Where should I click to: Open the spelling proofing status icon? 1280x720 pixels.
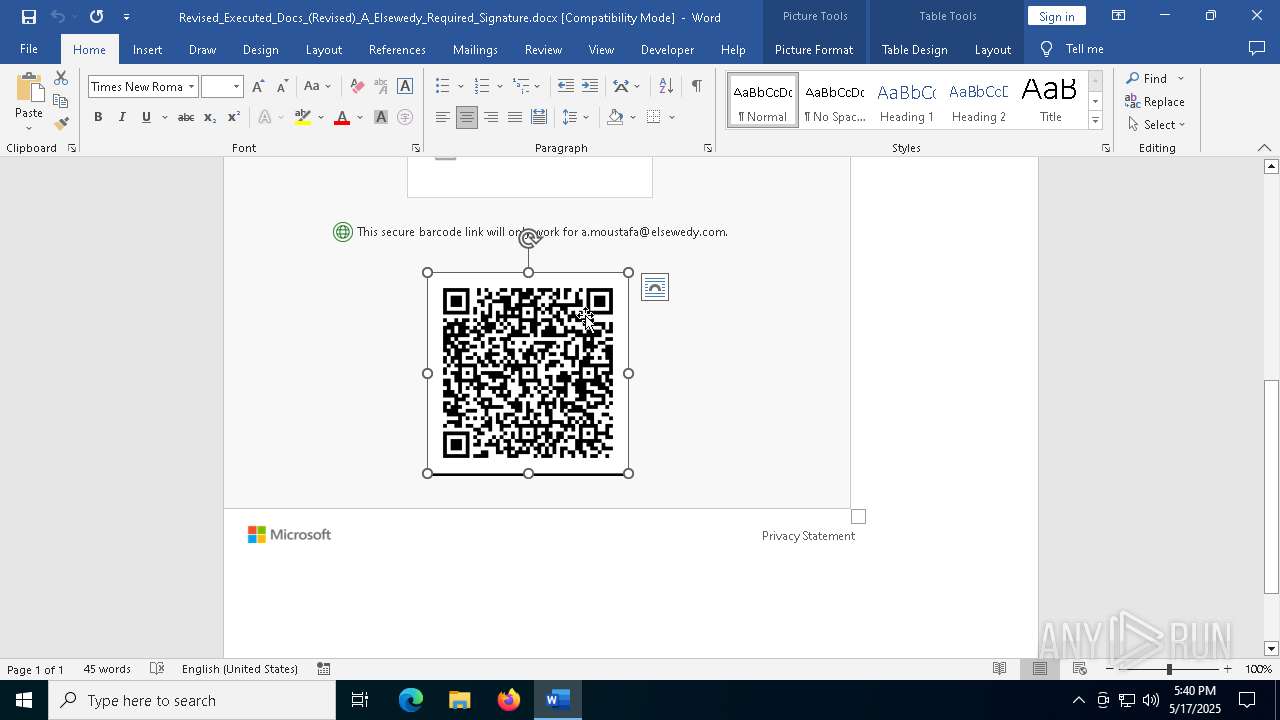[x=157, y=669]
